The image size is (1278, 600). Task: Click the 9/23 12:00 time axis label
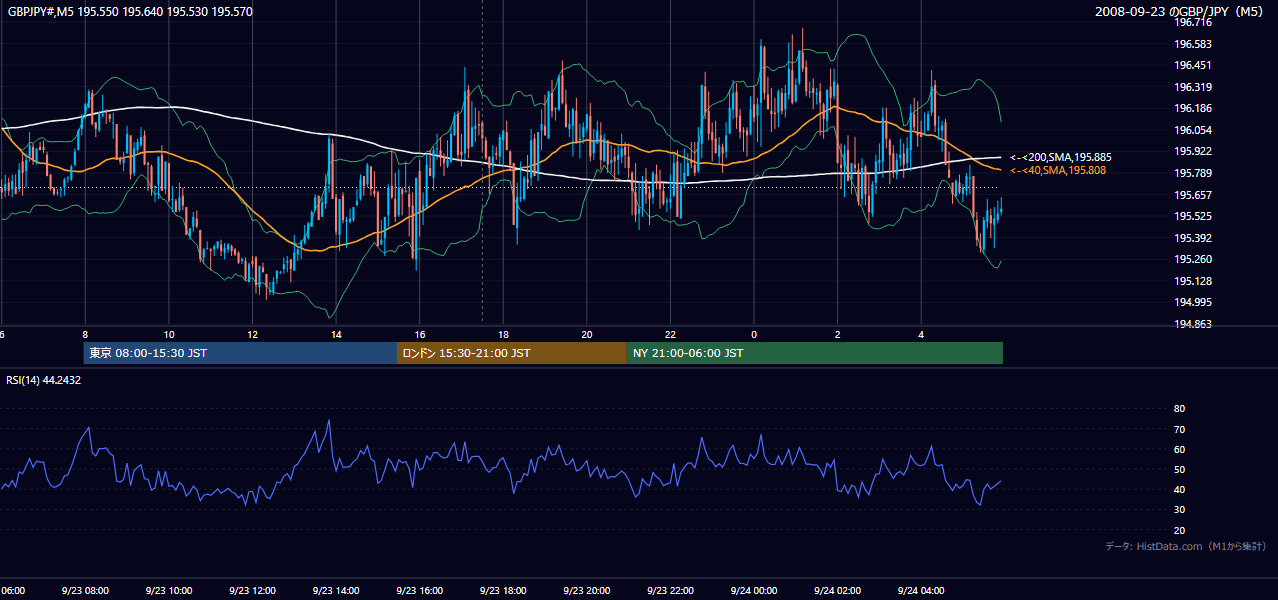[252, 591]
